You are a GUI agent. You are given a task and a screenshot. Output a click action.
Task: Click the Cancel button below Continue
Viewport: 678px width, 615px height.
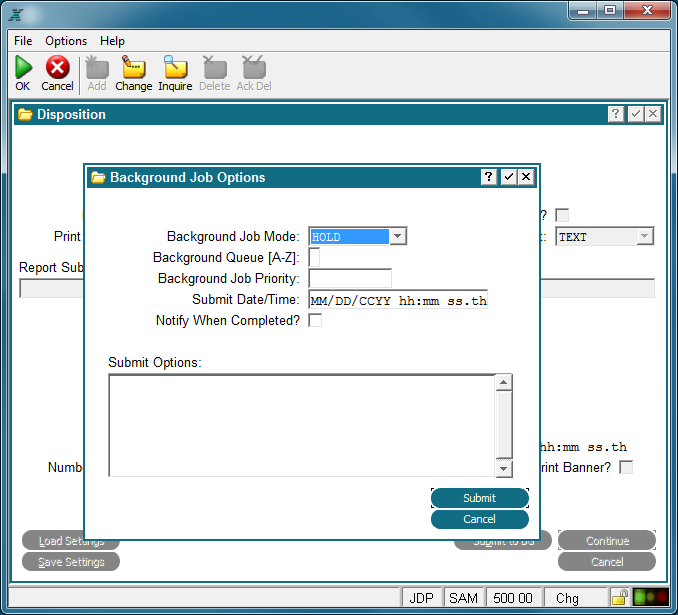pos(607,562)
